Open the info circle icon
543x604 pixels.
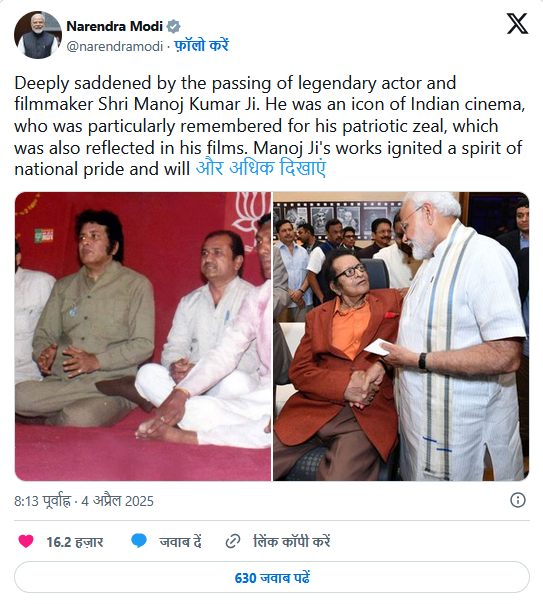point(518,500)
